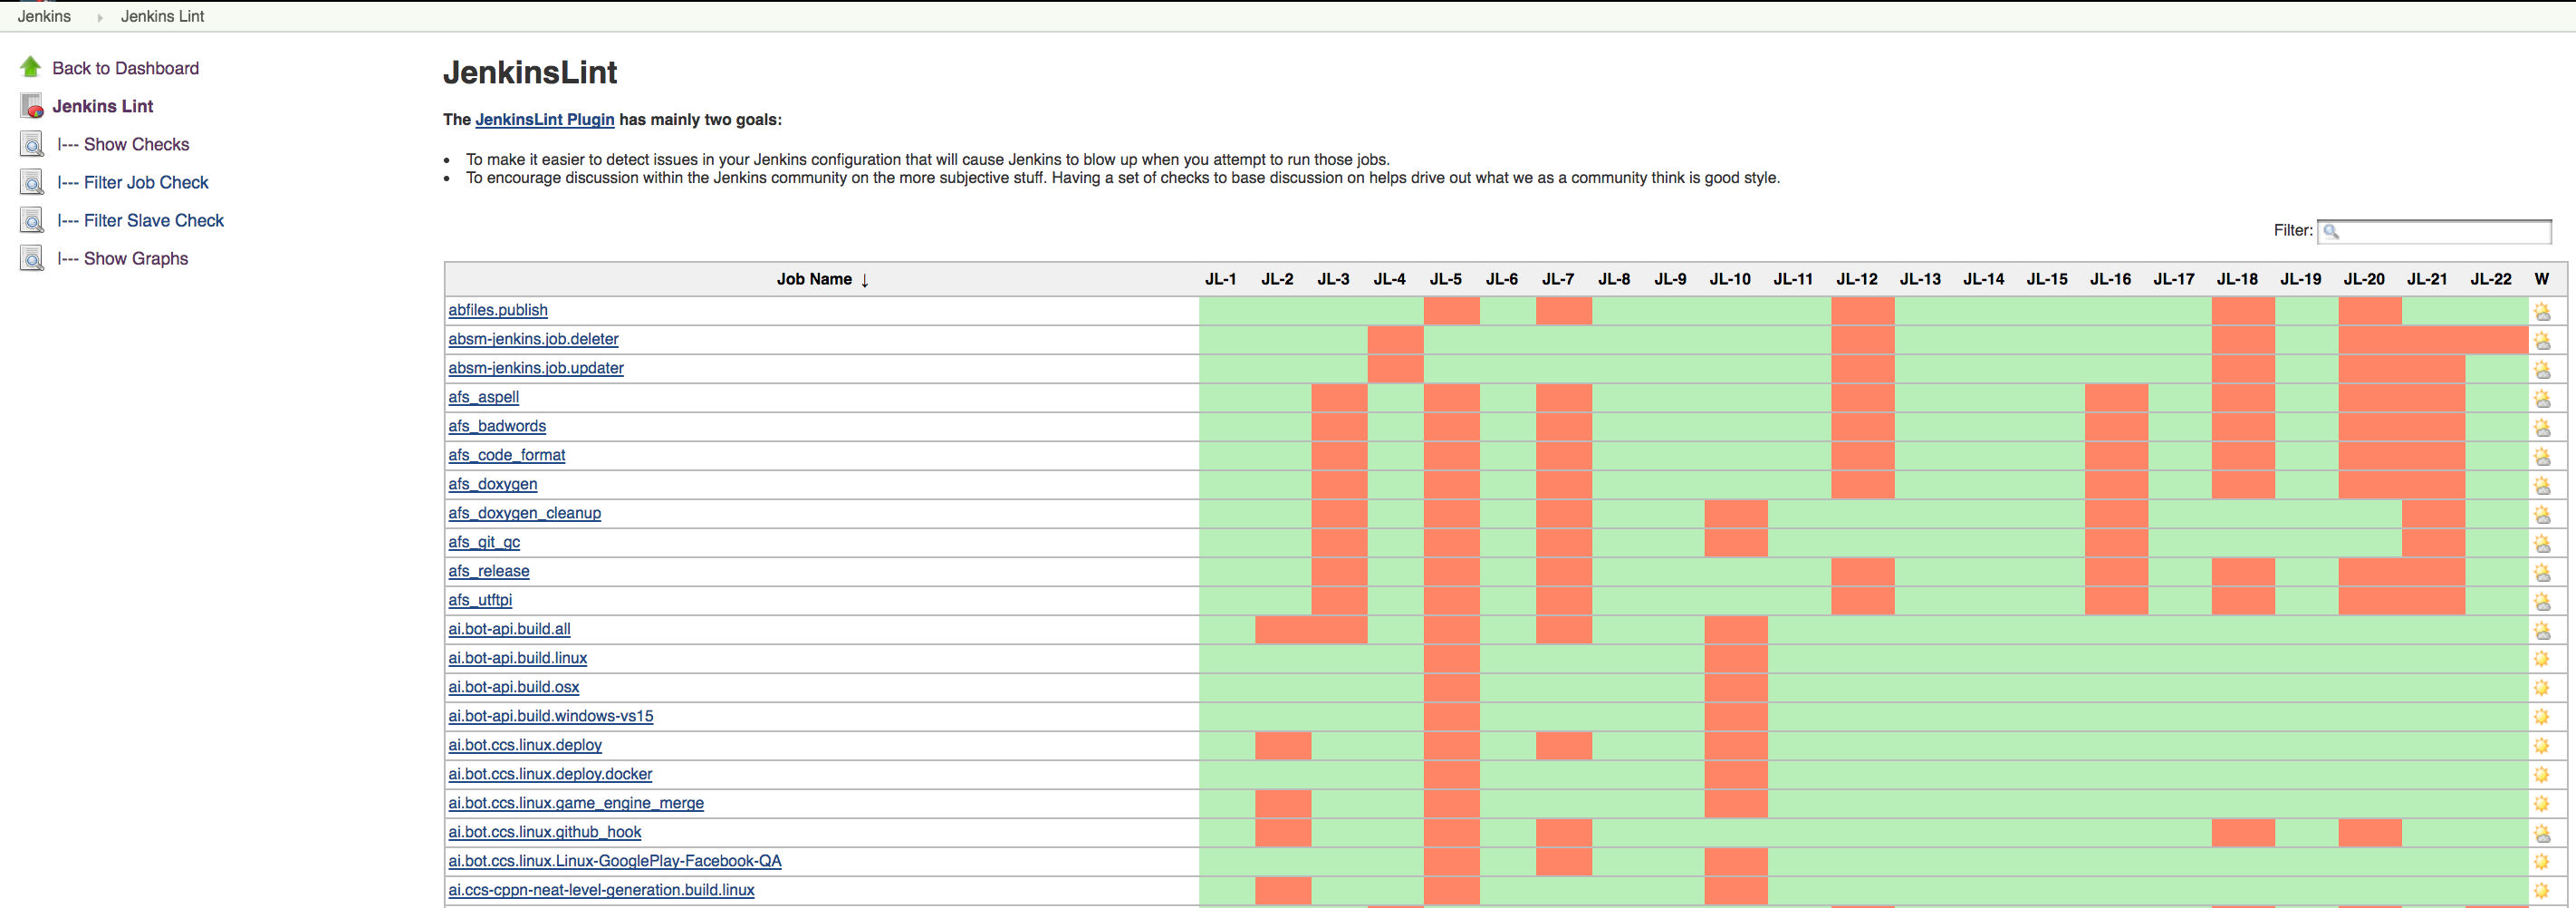The image size is (2576, 908).
Task: Click Jenkins Lint breadcrumb item
Action: 162,16
